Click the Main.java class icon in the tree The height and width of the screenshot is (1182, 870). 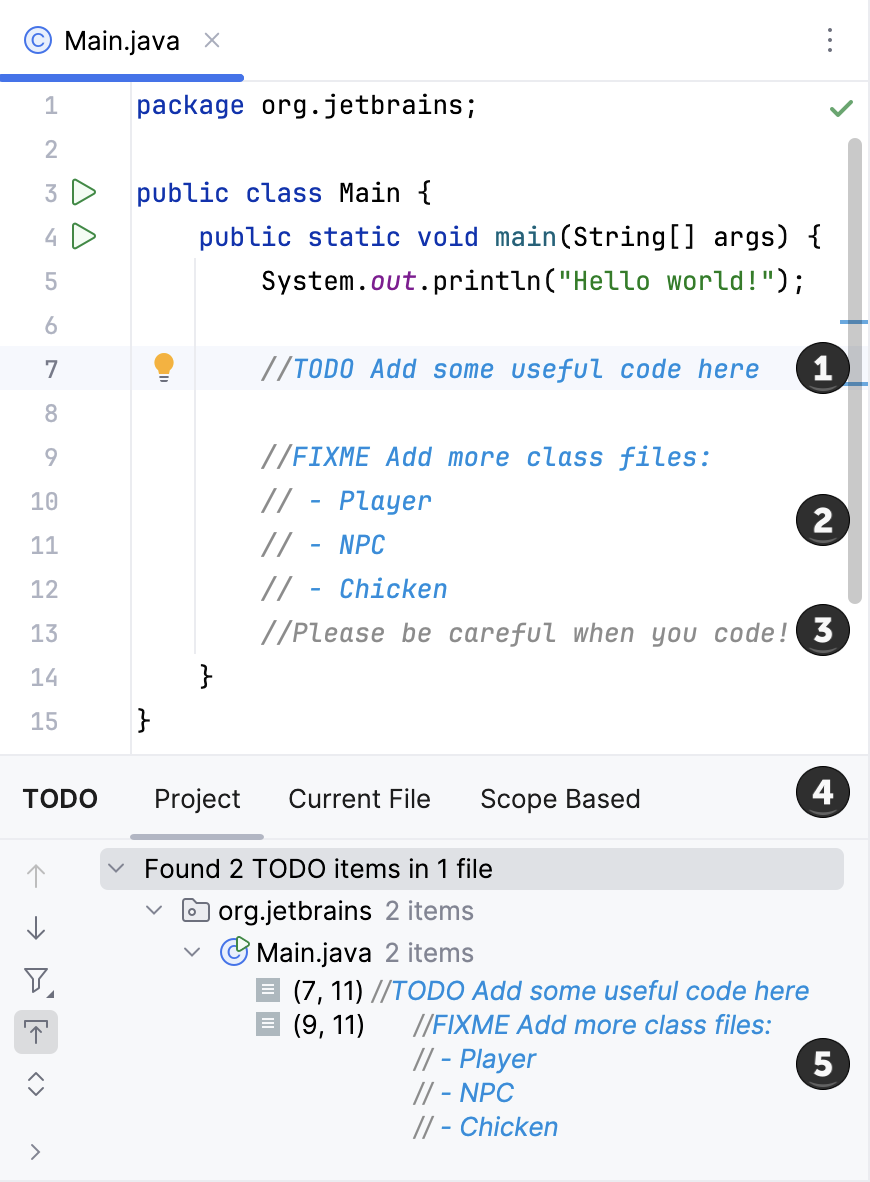pos(233,952)
